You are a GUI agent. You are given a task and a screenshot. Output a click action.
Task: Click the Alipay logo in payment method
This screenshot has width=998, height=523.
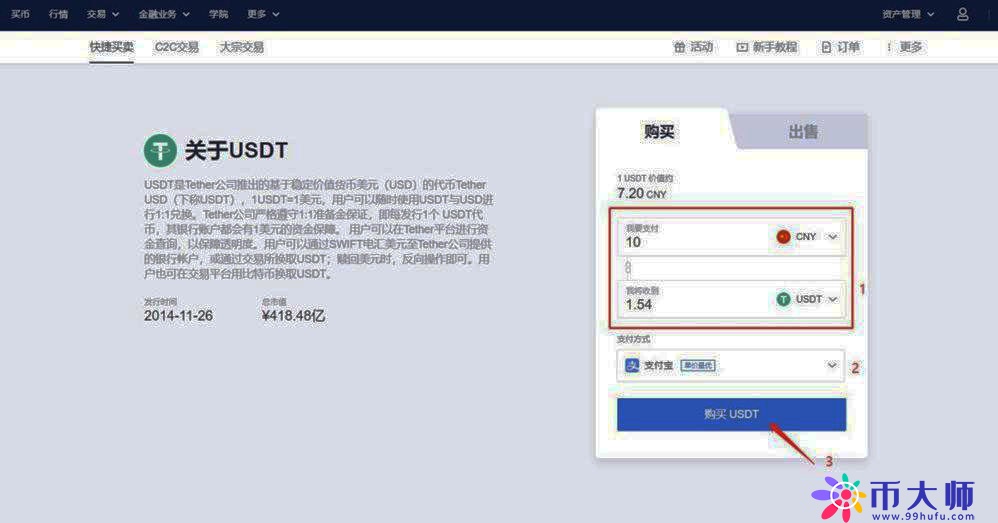coord(631,365)
